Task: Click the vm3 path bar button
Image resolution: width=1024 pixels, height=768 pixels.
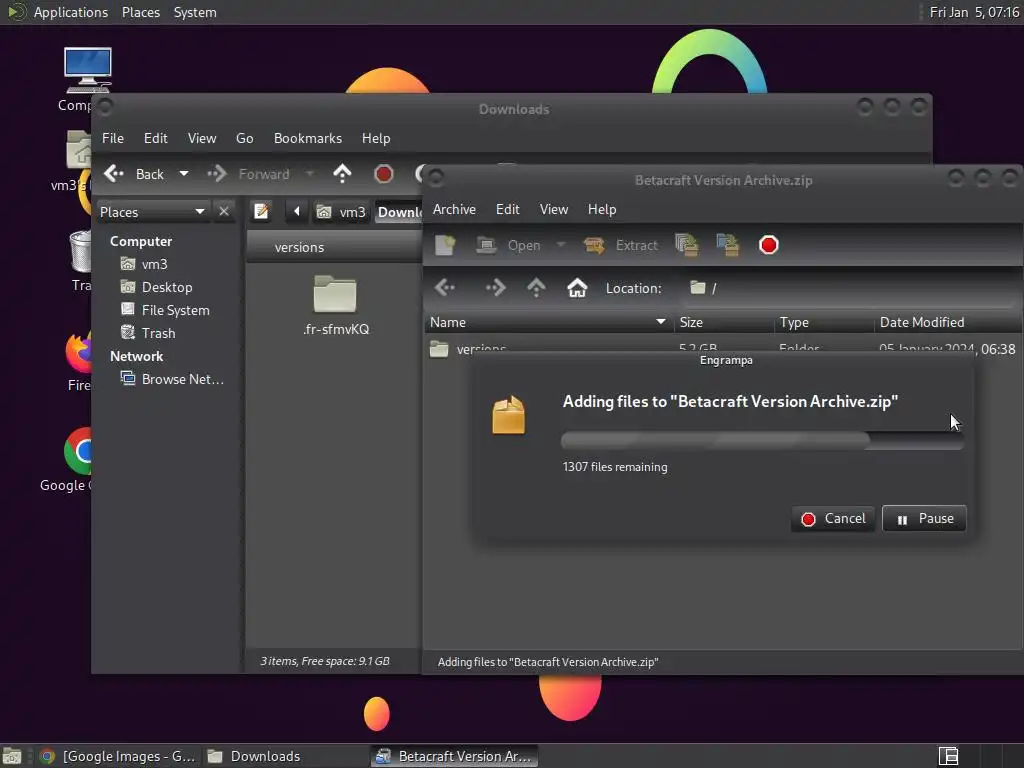Action: tap(341, 212)
